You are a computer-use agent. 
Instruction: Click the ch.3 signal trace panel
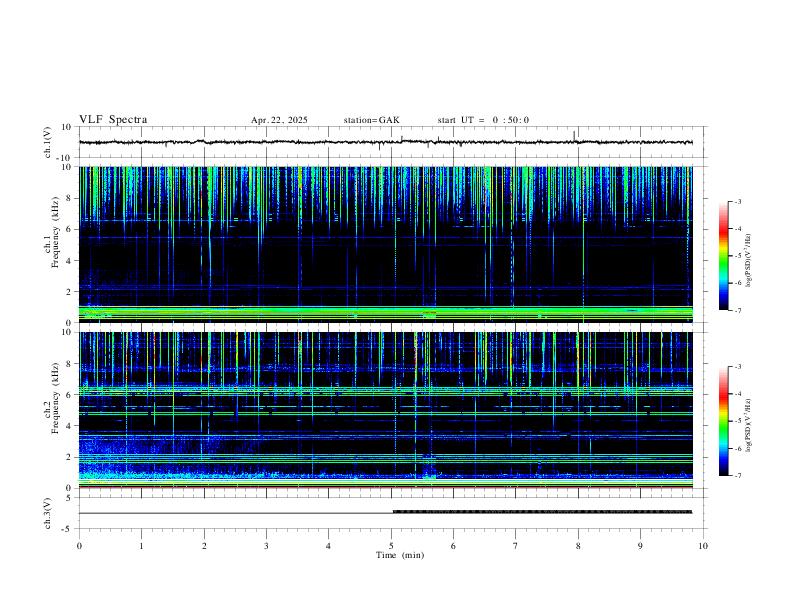point(393,513)
